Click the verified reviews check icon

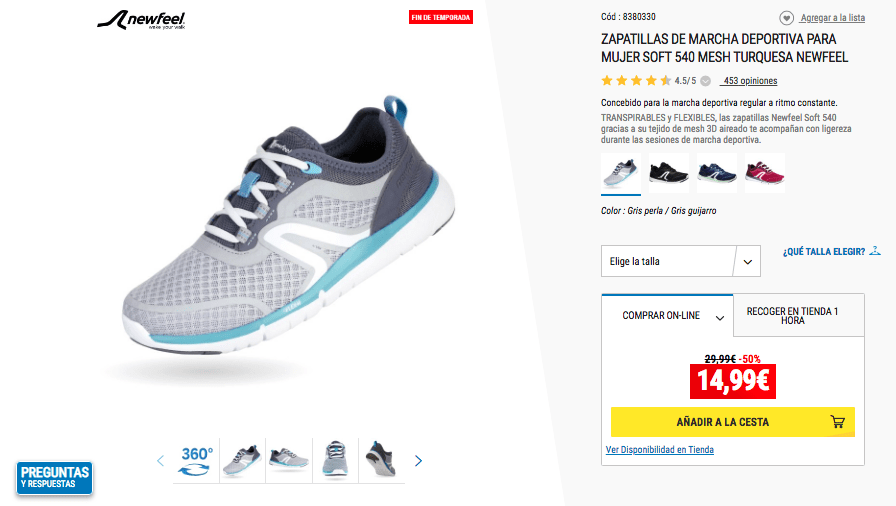tap(706, 81)
